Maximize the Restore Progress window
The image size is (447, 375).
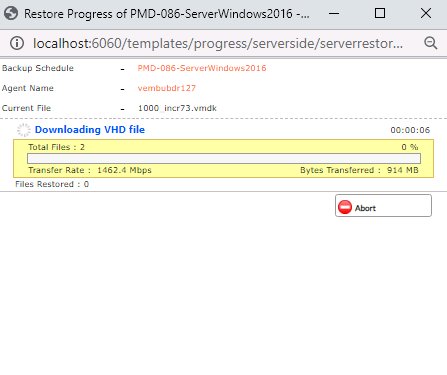coord(380,14)
